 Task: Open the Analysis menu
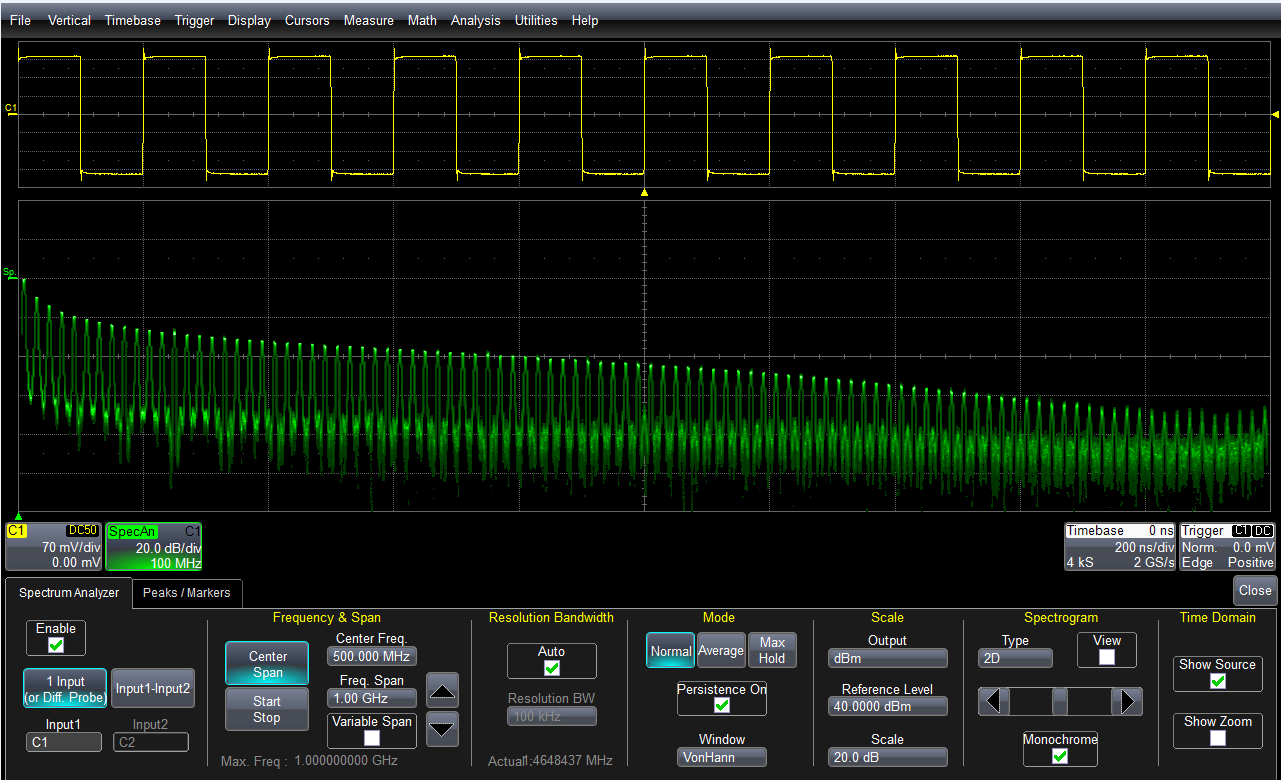[x=475, y=20]
